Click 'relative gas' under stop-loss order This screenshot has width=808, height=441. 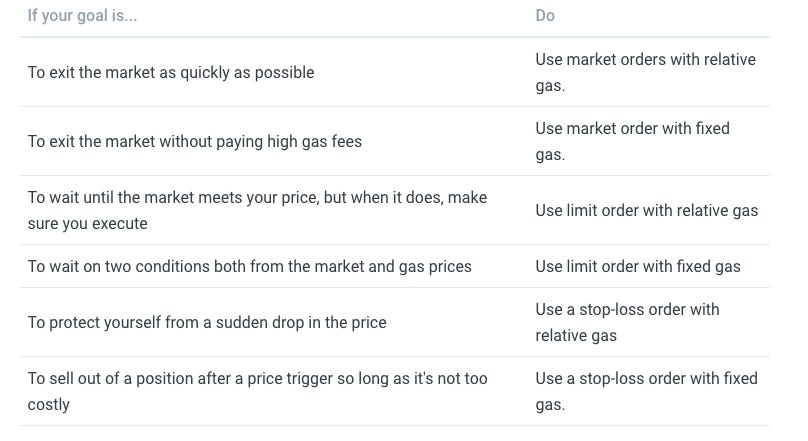[576, 336]
